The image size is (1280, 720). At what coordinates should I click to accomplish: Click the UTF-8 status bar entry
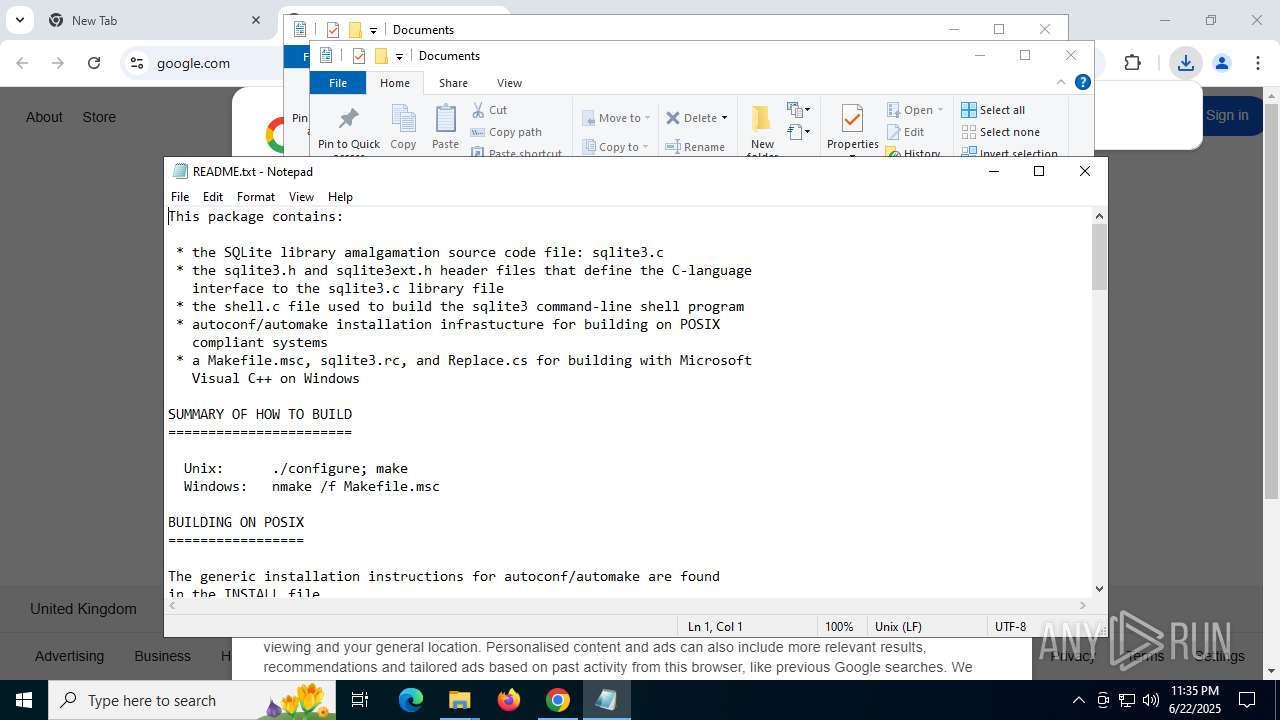[1010, 626]
